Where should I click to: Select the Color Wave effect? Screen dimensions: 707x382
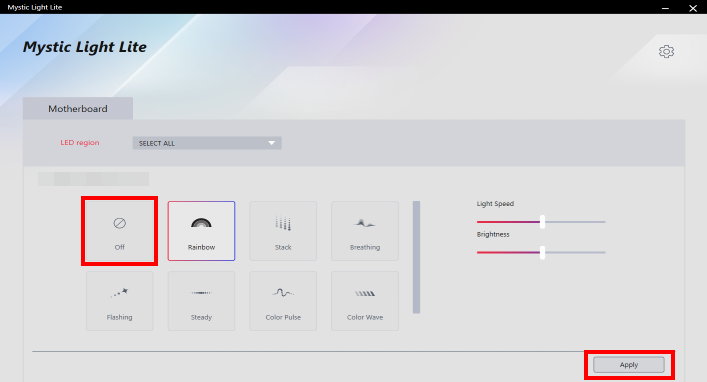pyautogui.click(x=365, y=301)
